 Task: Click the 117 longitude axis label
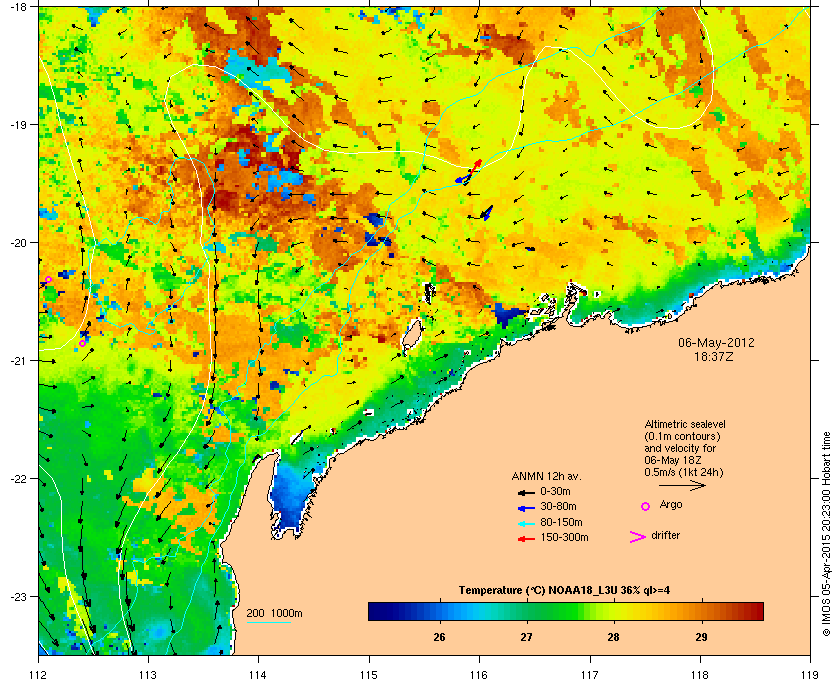[590, 674]
